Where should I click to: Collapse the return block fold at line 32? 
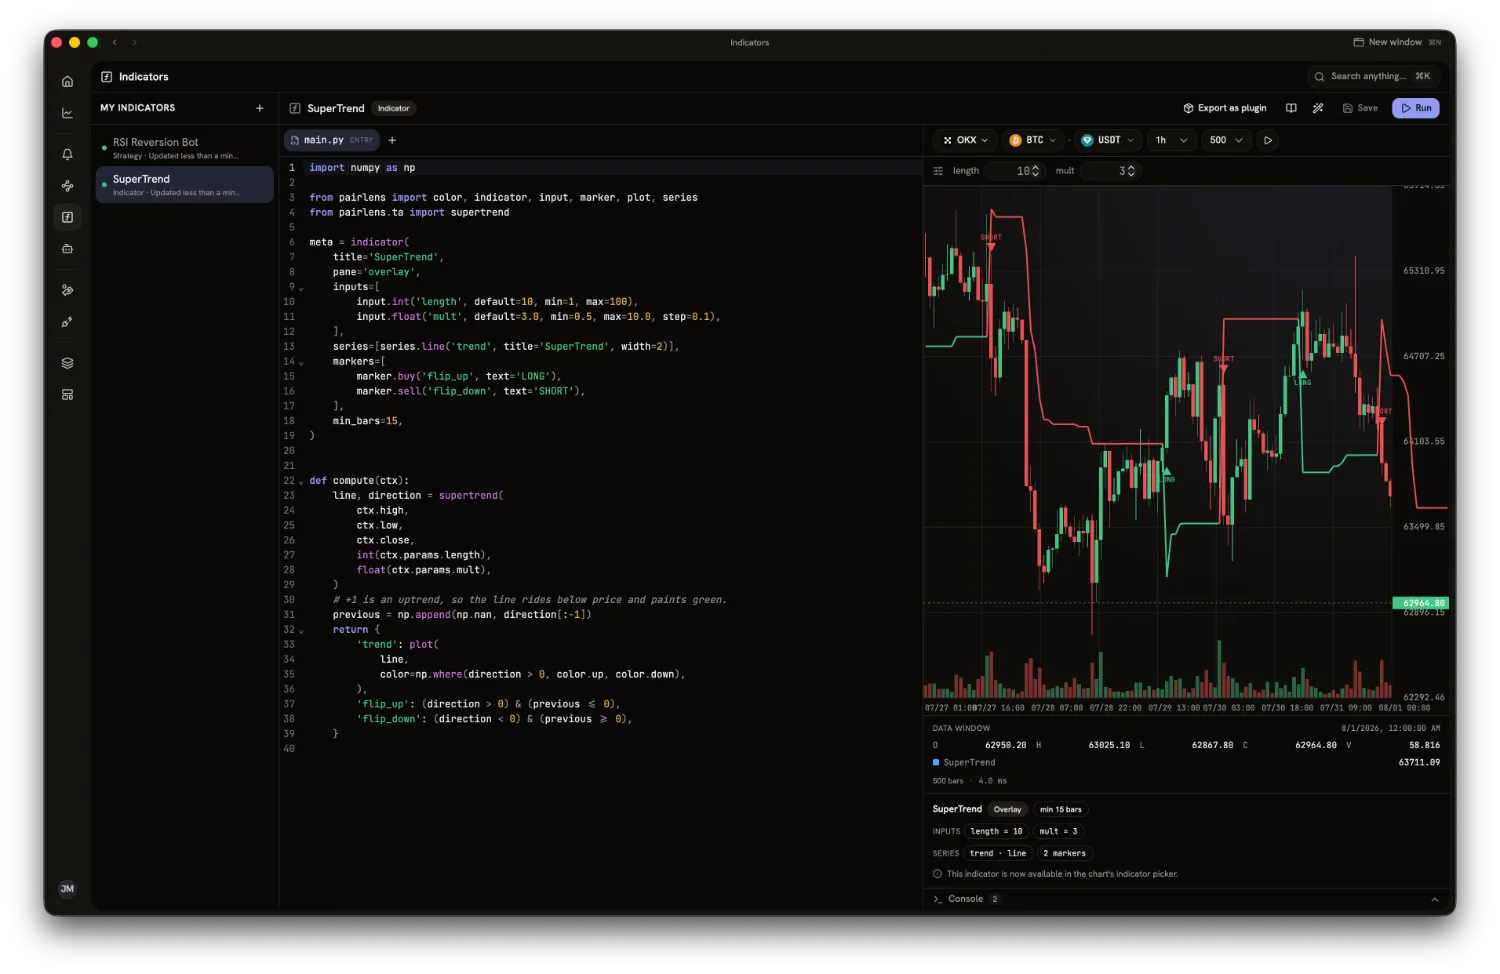pyautogui.click(x=301, y=631)
